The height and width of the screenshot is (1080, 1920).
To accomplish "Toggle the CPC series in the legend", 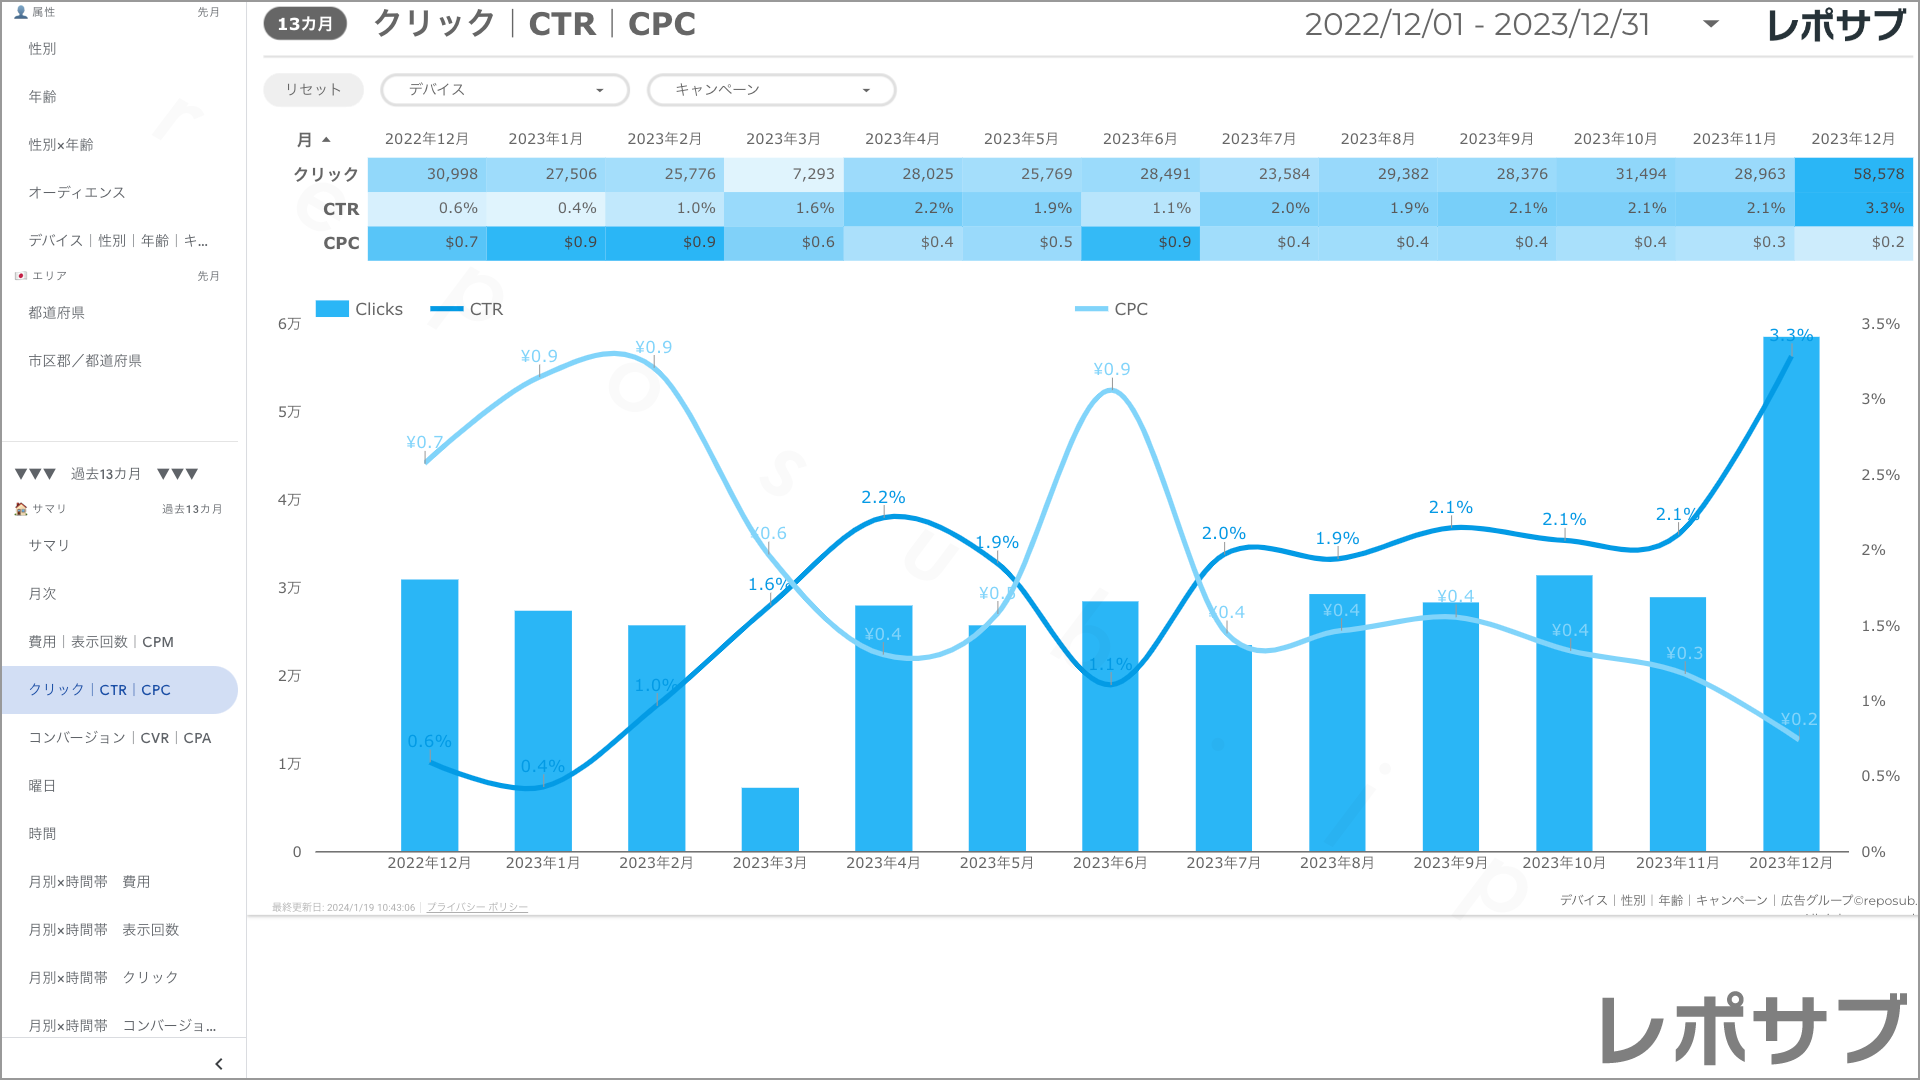I will click(x=1130, y=309).
